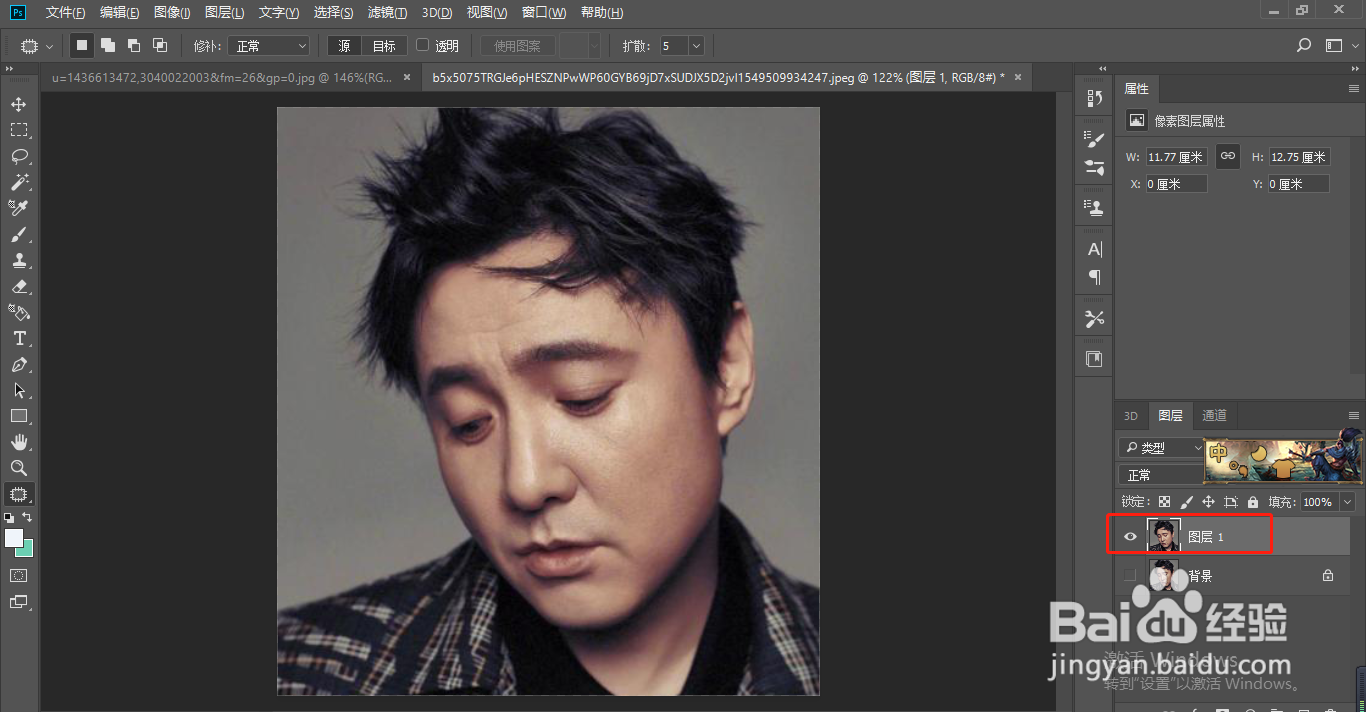Open the Libraries panel icon

point(1094,359)
